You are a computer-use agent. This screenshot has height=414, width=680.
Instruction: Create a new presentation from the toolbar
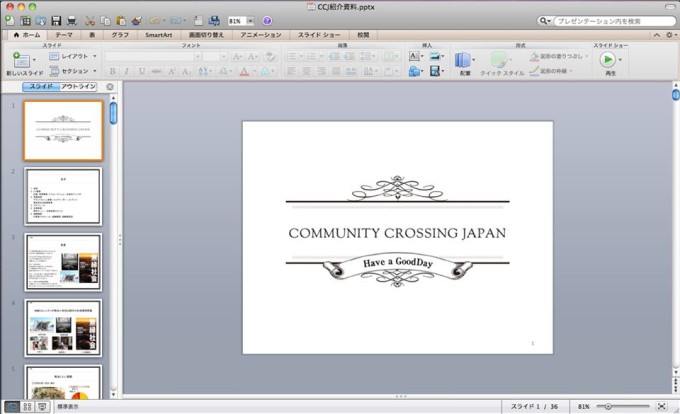10,20
